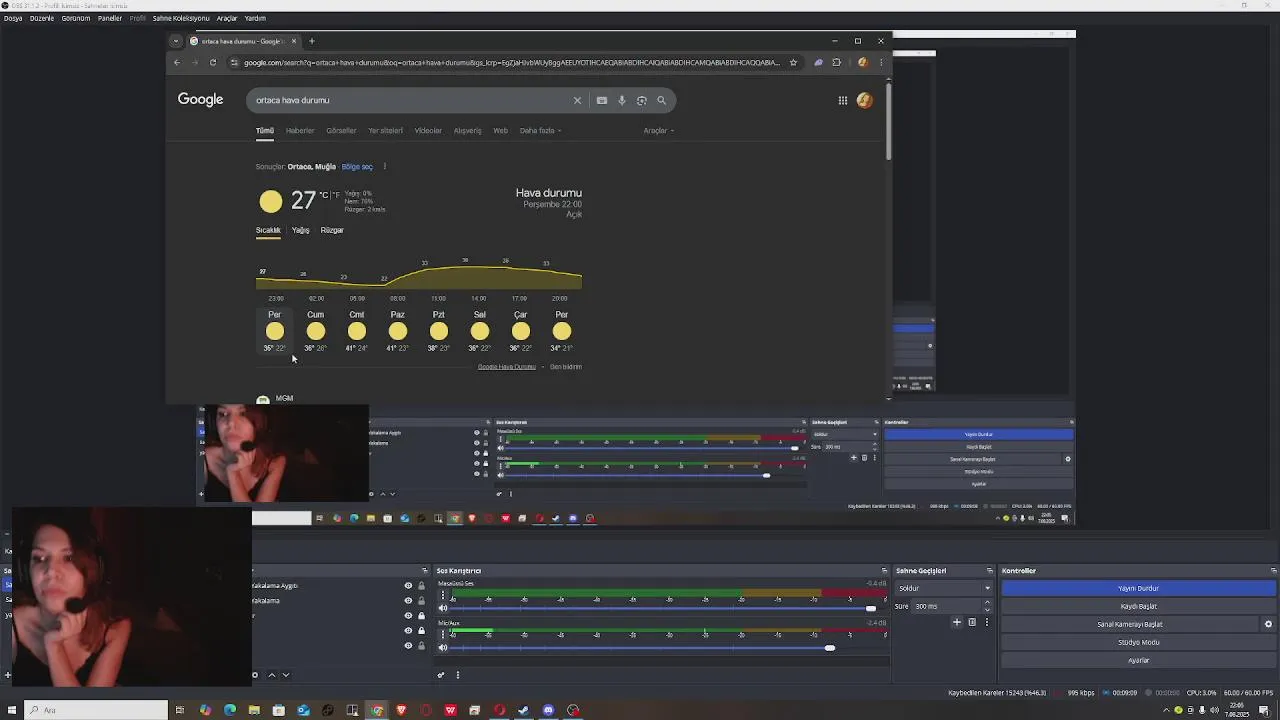Reload the Chrome page
The width and height of the screenshot is (1280, 720).
pyautogui.click(x=212, y=62)
